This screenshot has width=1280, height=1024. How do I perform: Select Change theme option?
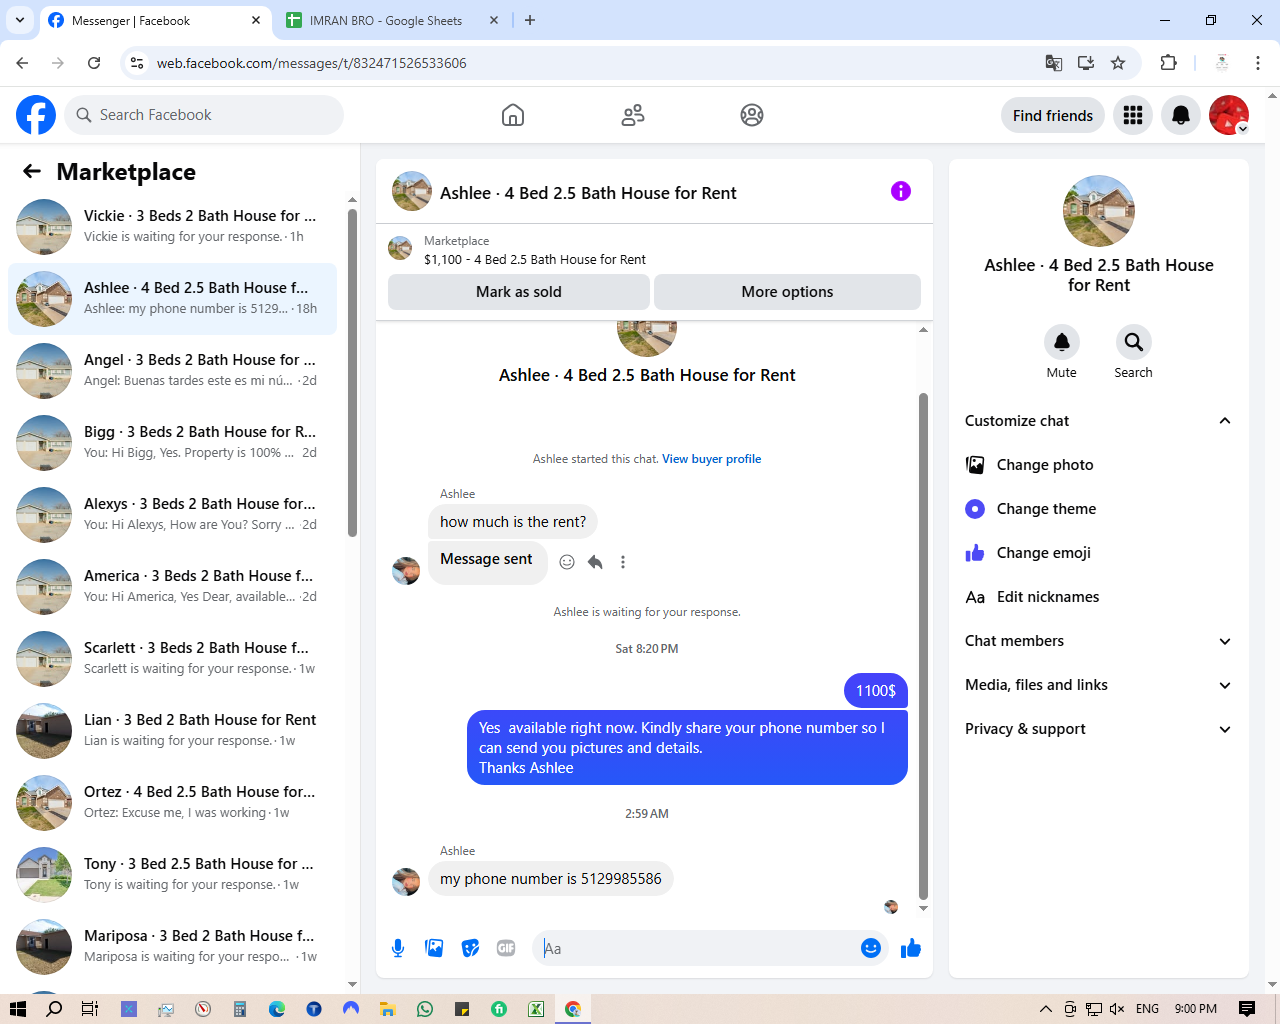[x=1098, y=509]
